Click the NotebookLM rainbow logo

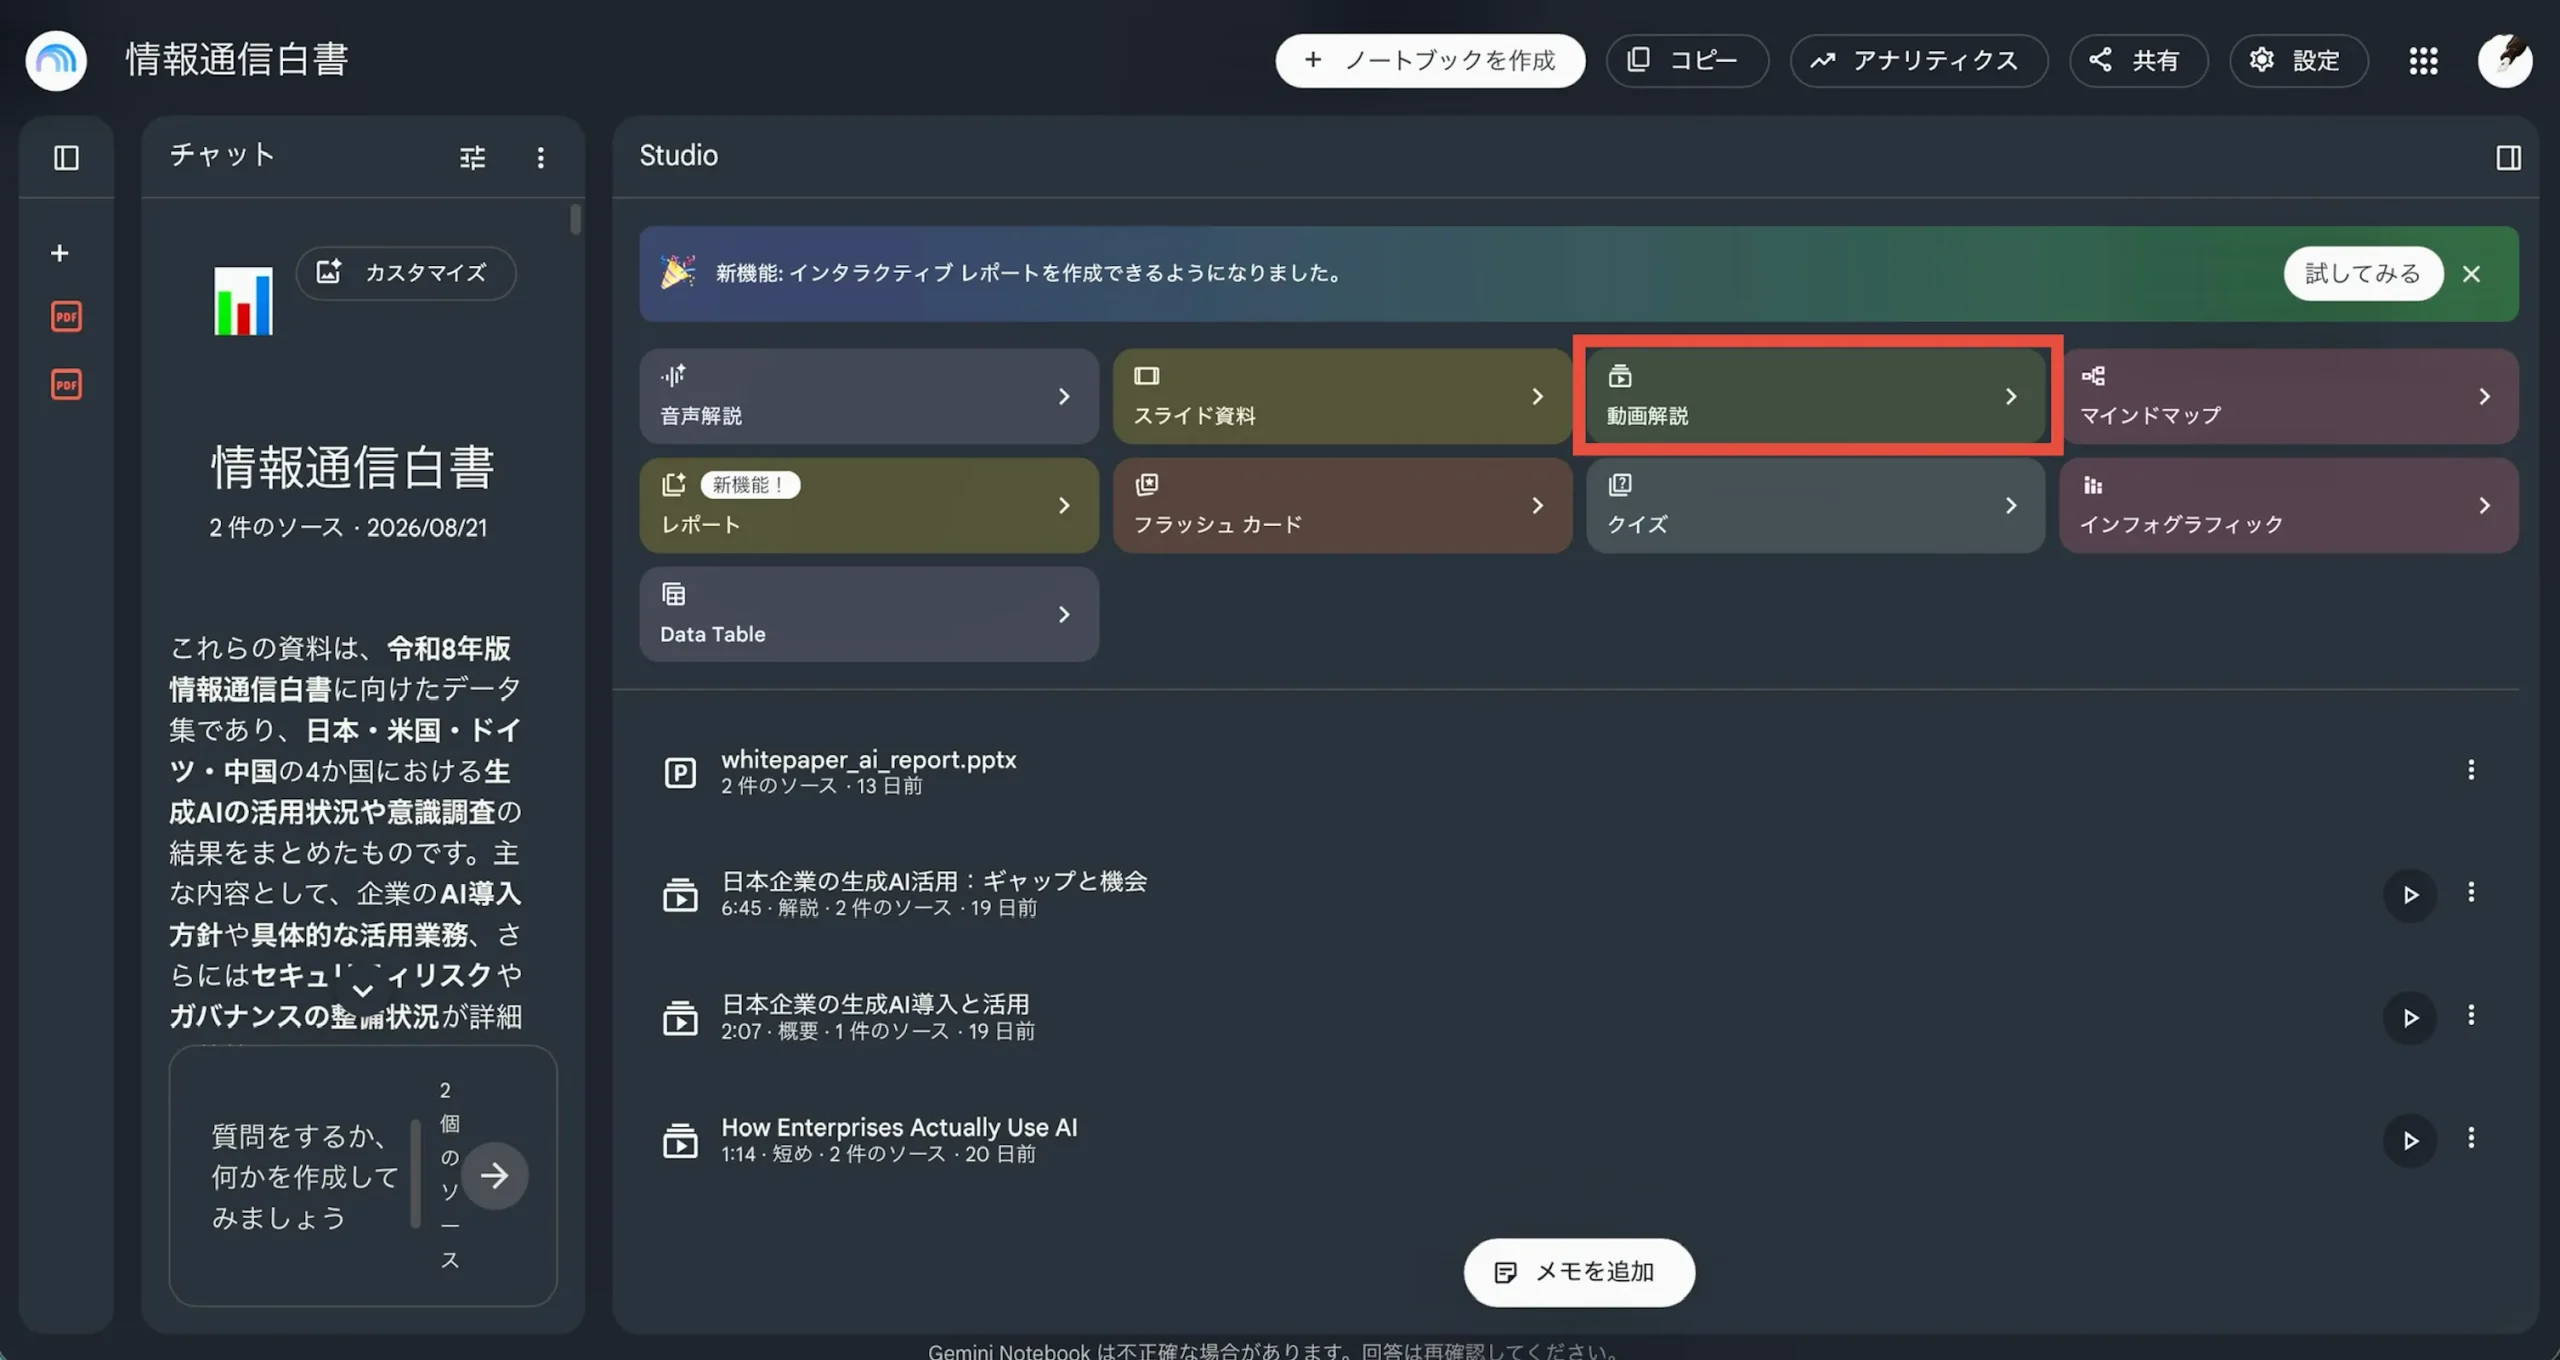[x=56, y=60]
